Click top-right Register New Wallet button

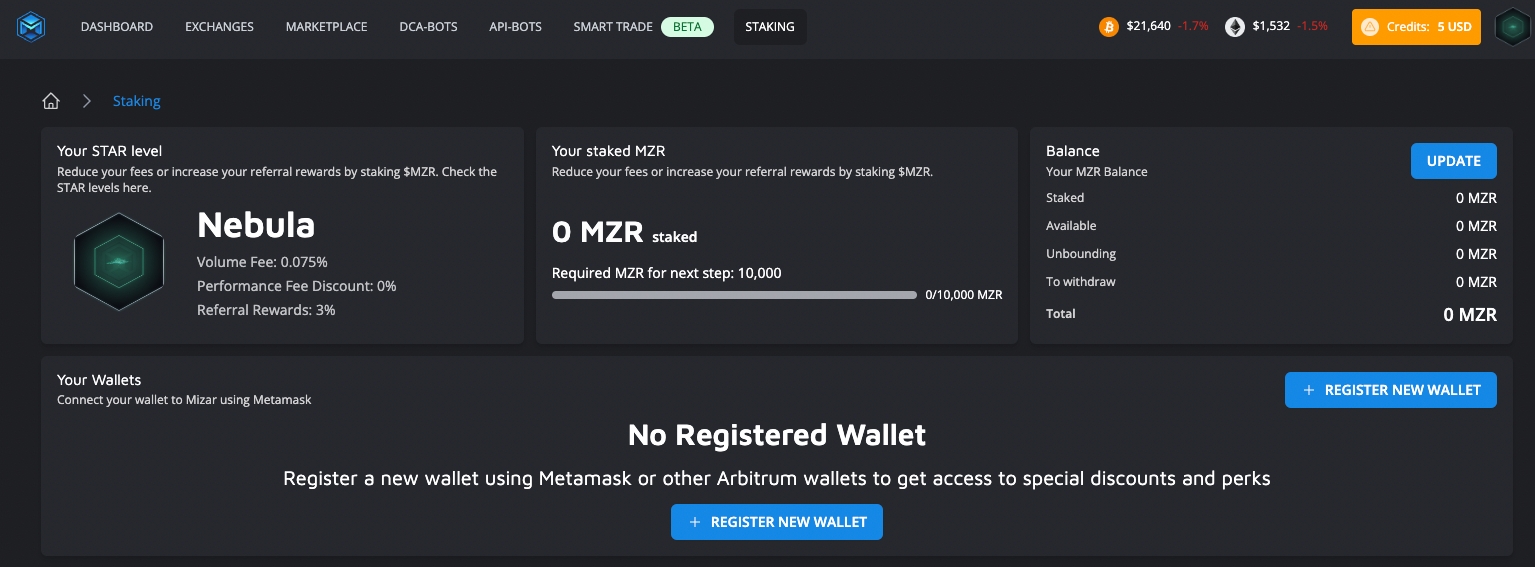(x=1390, y=390)
